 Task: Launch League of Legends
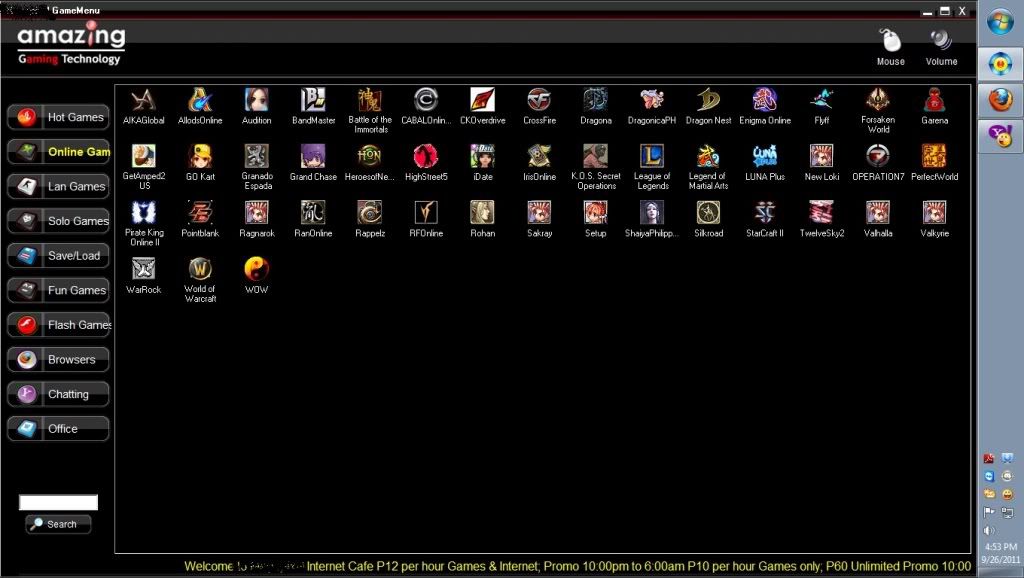click(x=652, y=157)
